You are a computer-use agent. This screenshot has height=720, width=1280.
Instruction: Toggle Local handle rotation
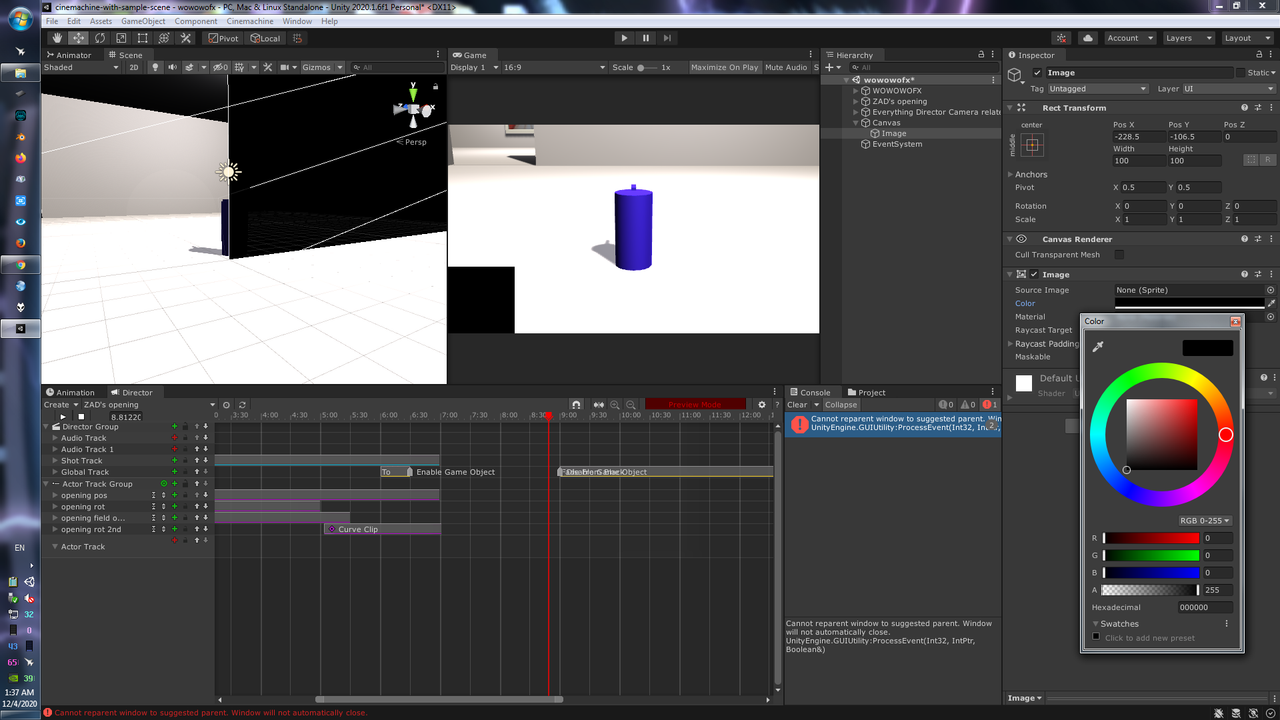click(265, 38)
